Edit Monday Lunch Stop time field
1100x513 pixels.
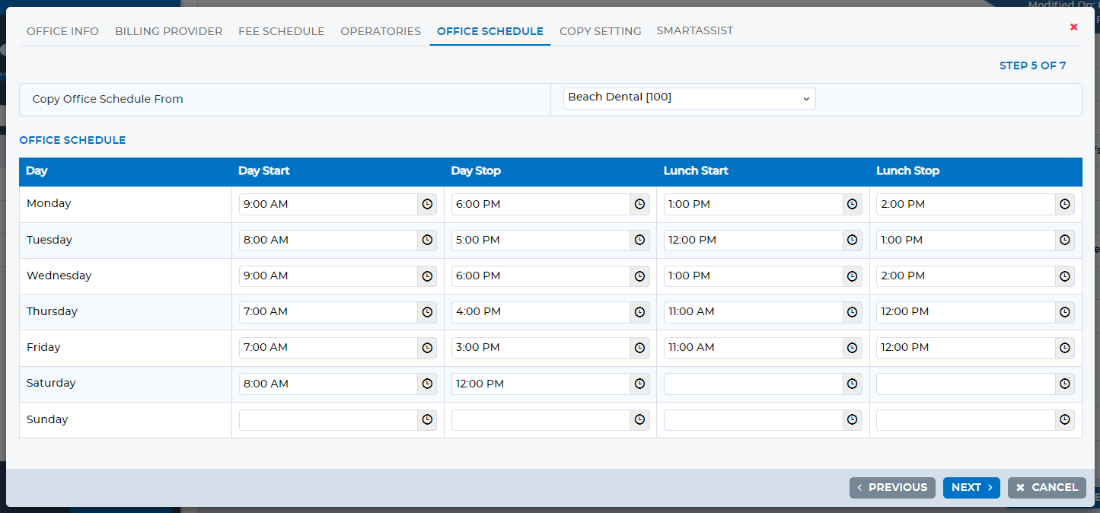pyautogui.click(x=966, y=204)
